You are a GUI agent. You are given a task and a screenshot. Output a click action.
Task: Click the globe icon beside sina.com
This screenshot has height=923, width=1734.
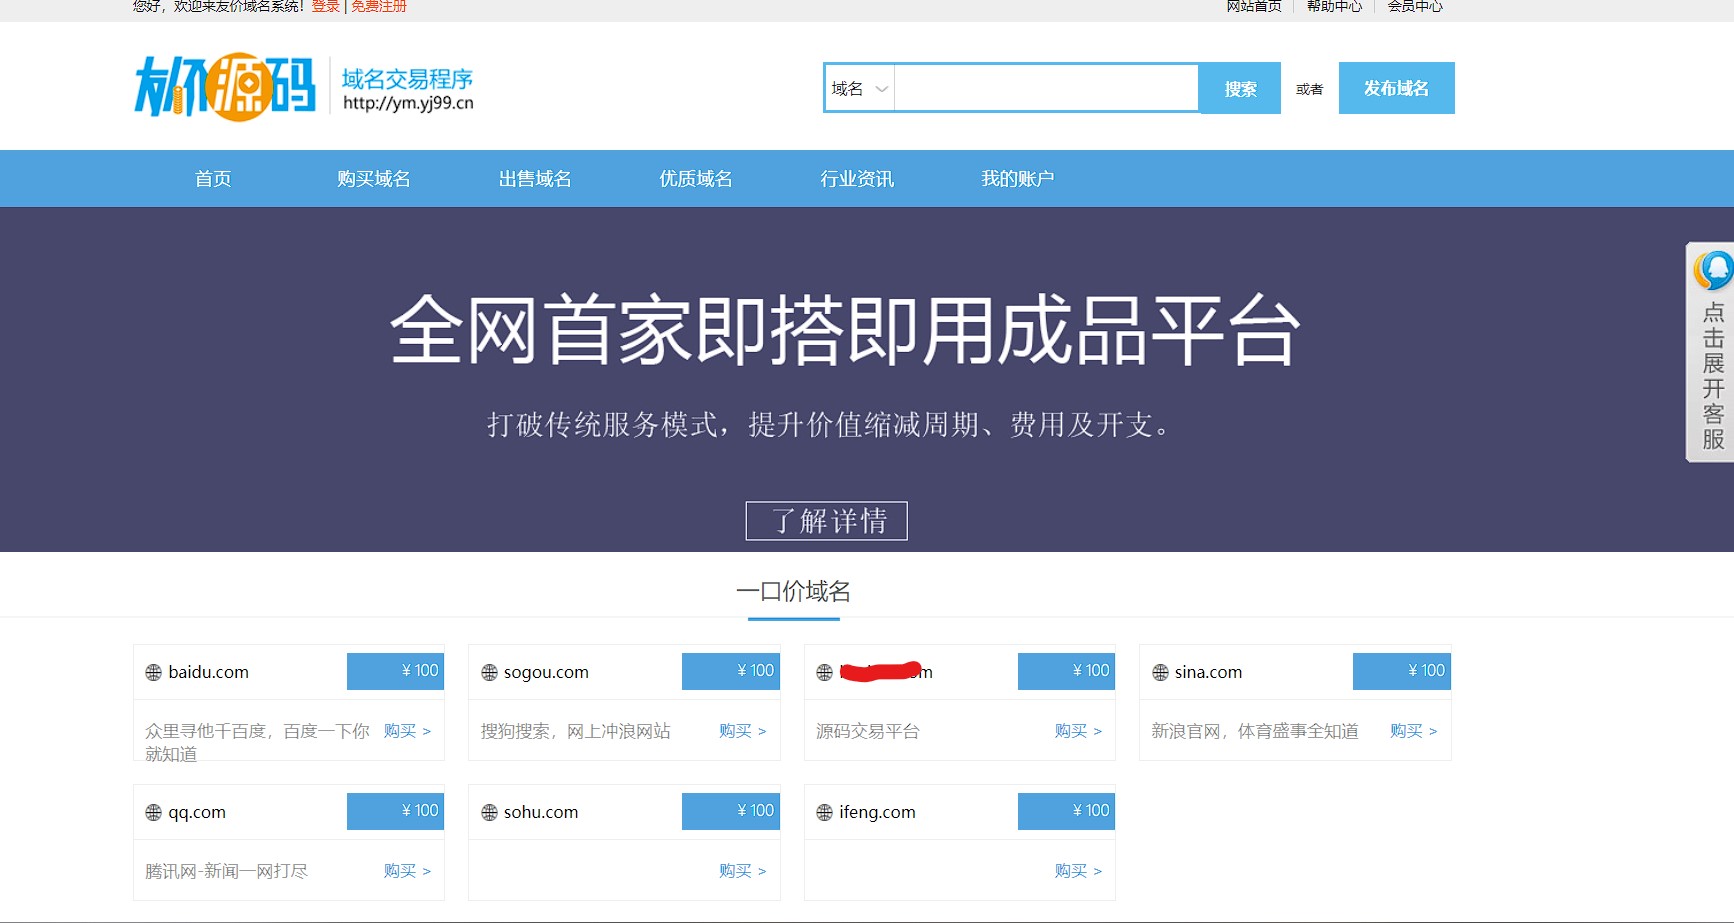tap(1160, 671)
